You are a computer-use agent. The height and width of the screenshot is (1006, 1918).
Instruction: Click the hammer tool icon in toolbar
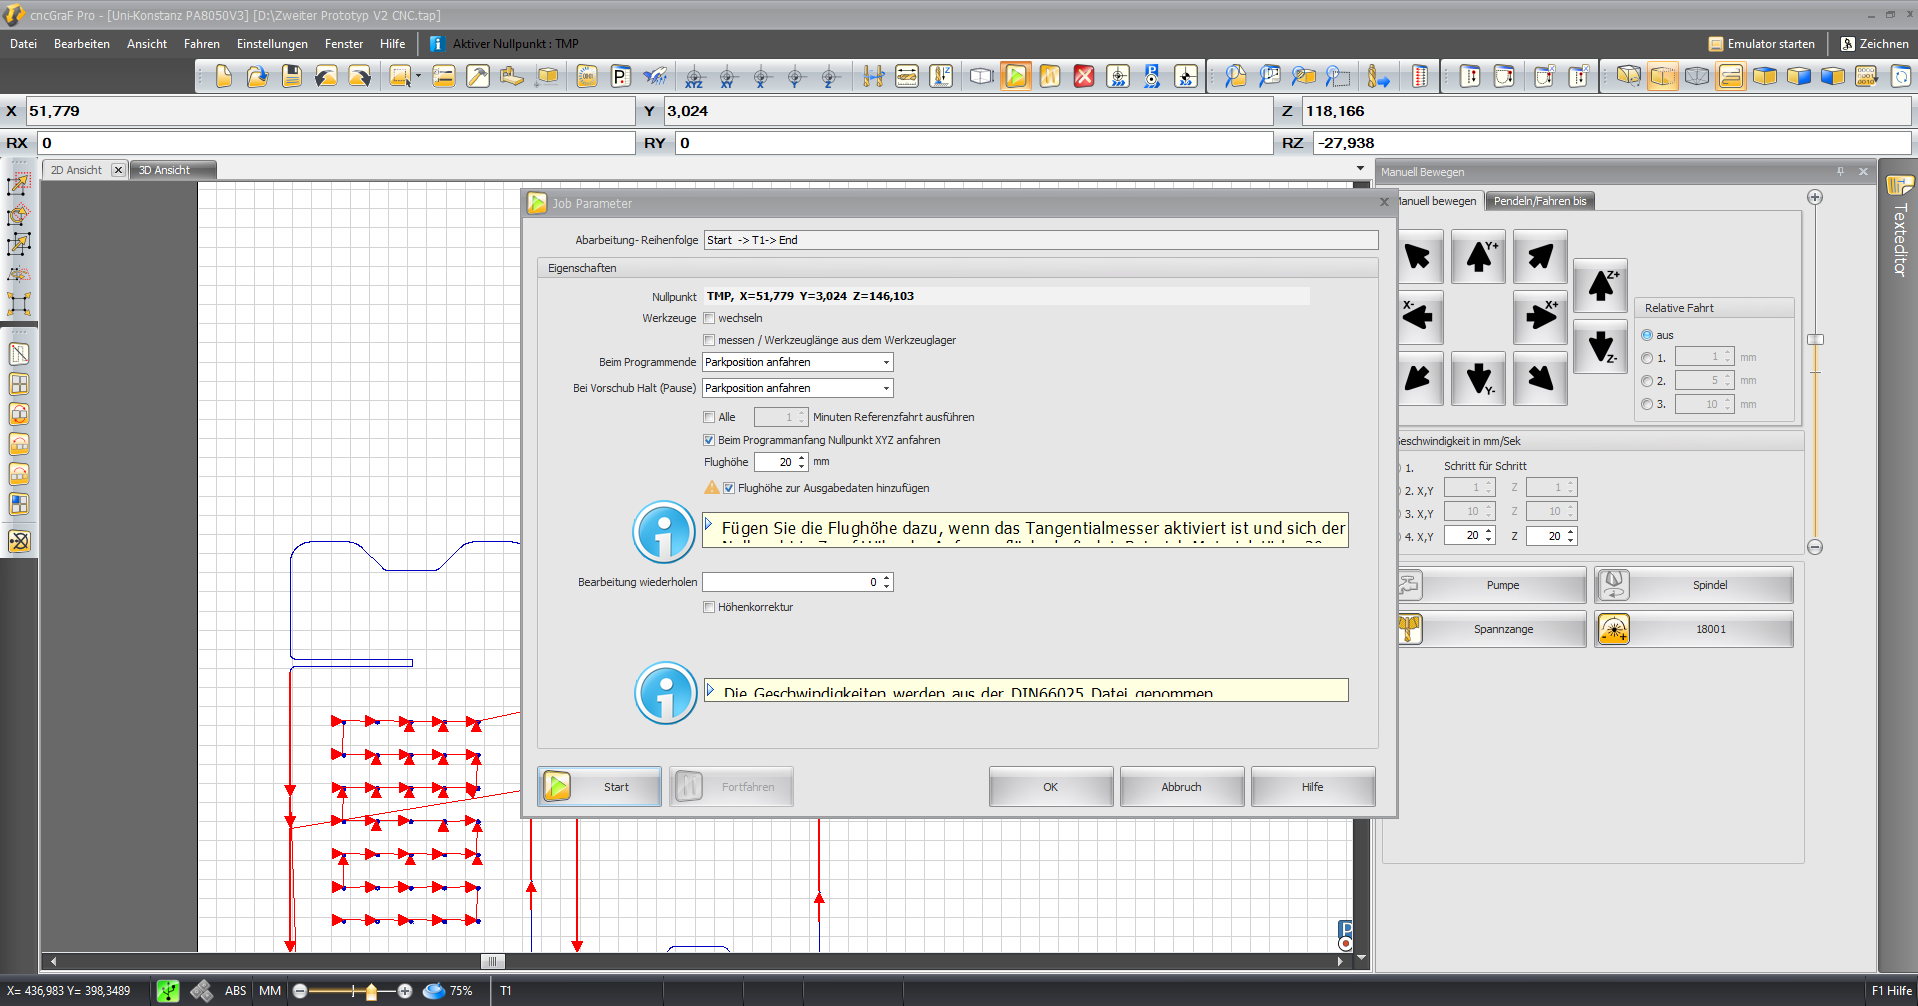[478, 76]
